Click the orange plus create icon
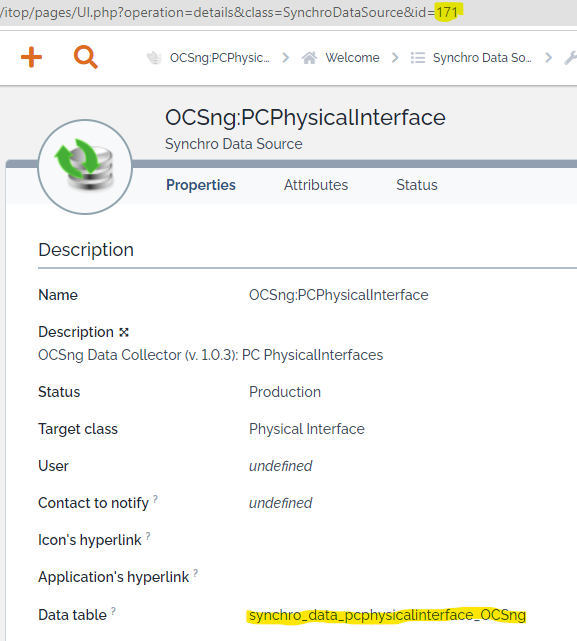The image size is (577, 641). [x=31, y=57]
